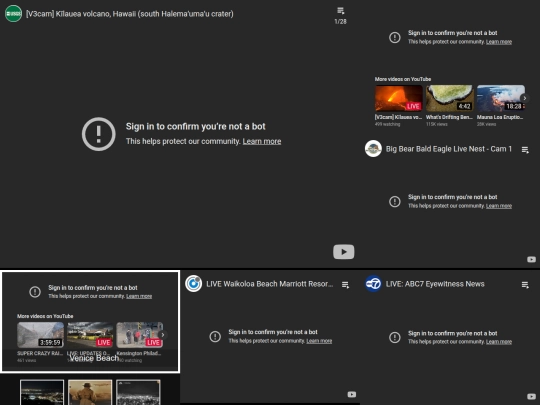Open the Big Bear Bald Eagle Live Nest title
The width and height of the screenshot is (540, 405).
point(449,149)
